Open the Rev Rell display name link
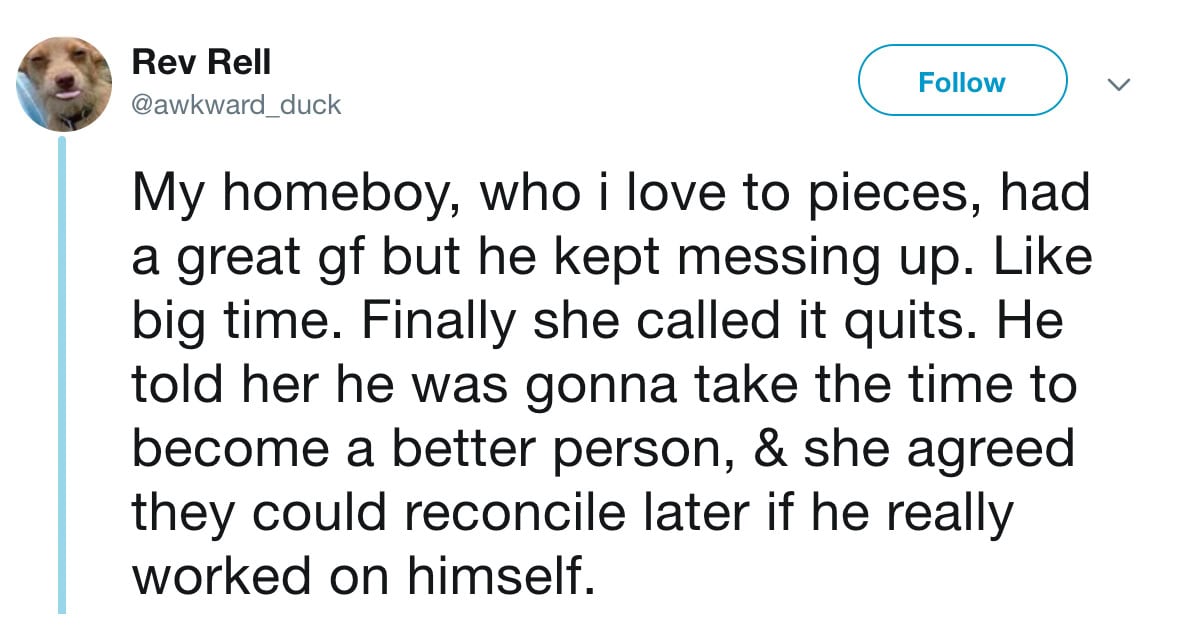Image resolution: width=1200 pixels, height=628 pixels. click(x=201, y=63)
